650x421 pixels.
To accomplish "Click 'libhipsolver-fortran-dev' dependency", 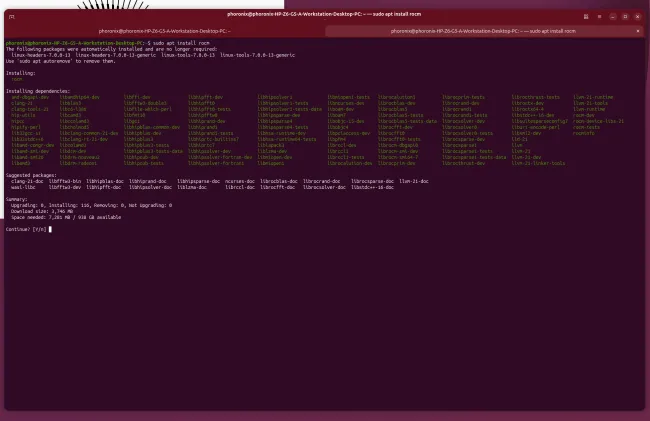I will coord(220,157).
